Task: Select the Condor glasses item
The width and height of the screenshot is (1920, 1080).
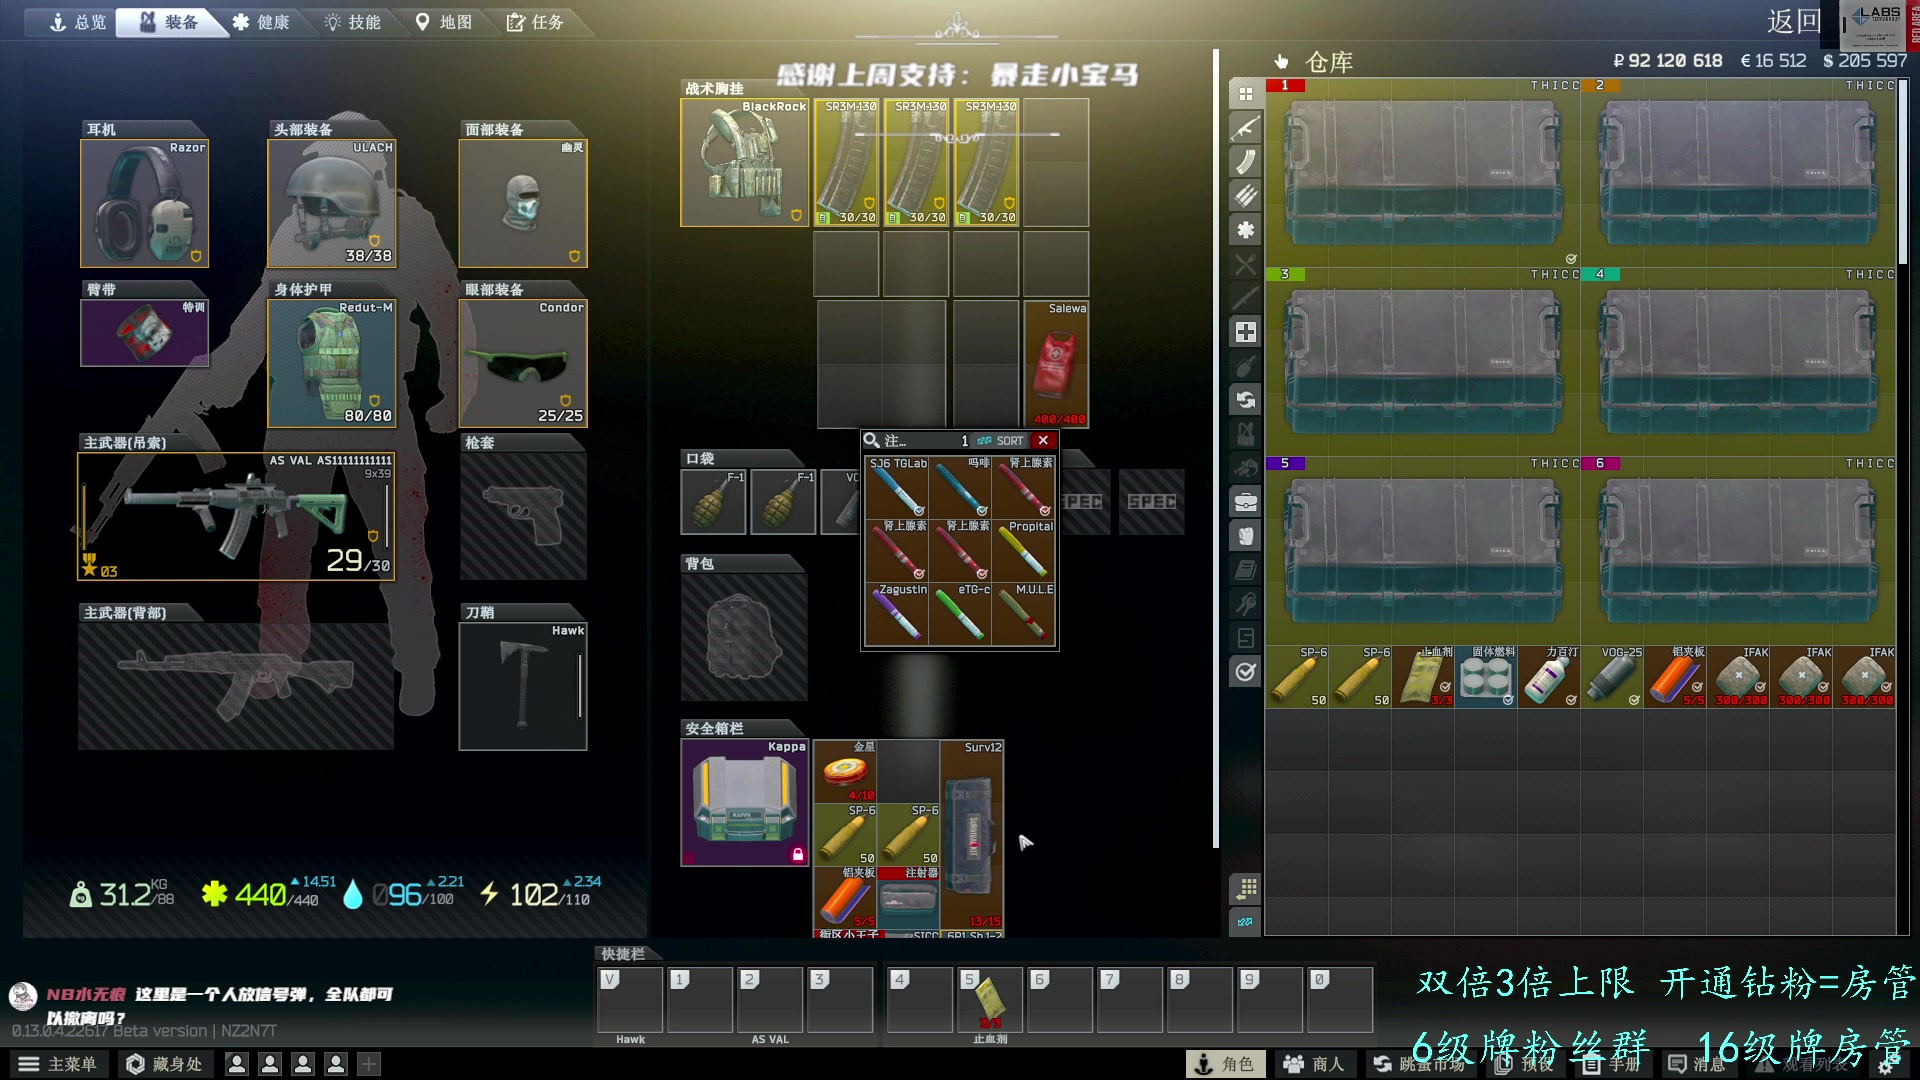Action: coord(523,363)
